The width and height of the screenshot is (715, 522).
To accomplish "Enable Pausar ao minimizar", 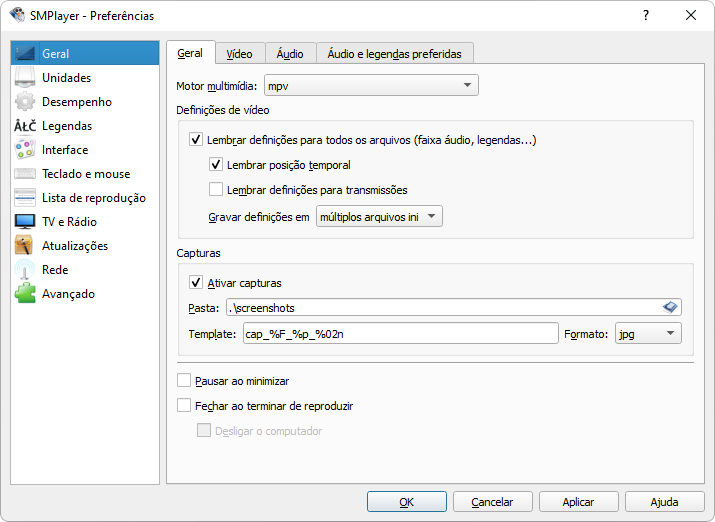I will [184, 380].
